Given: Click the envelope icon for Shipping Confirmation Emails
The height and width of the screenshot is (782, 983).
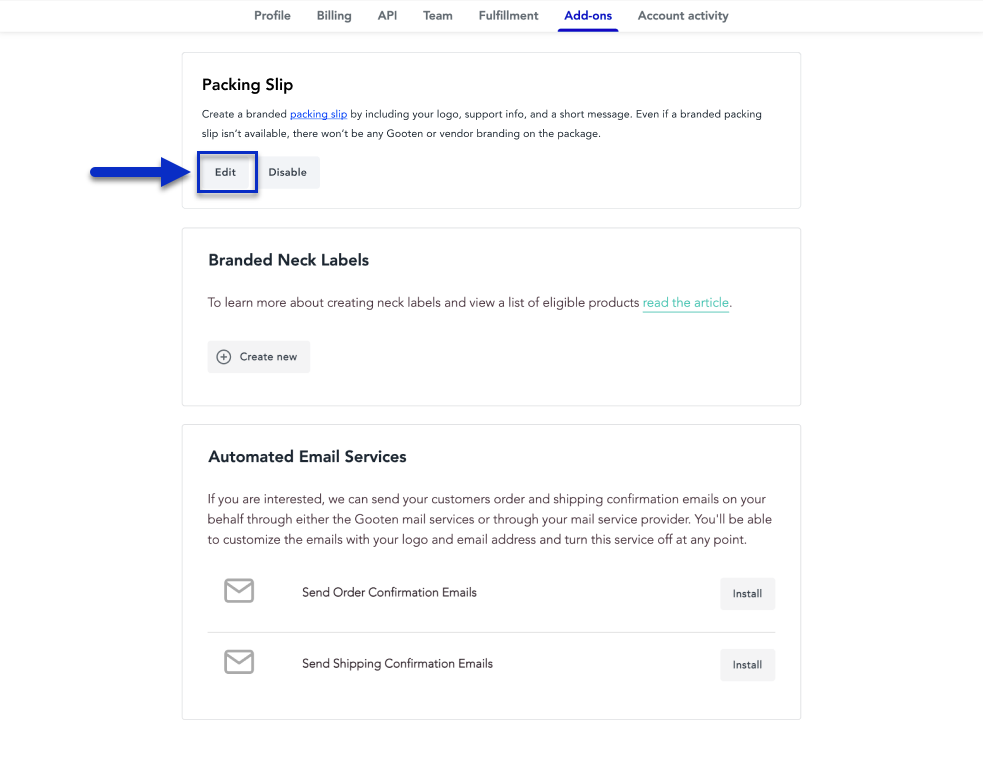Looking at the screenshot, I should click(x=239, y=662).
